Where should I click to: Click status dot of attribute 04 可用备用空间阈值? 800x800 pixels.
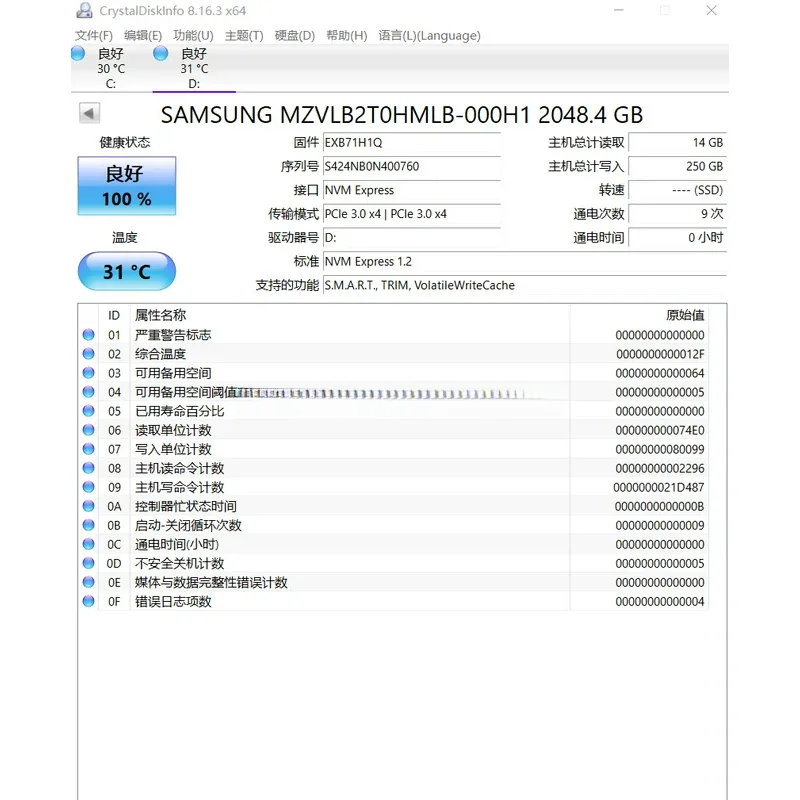click(x=88, y=392)
